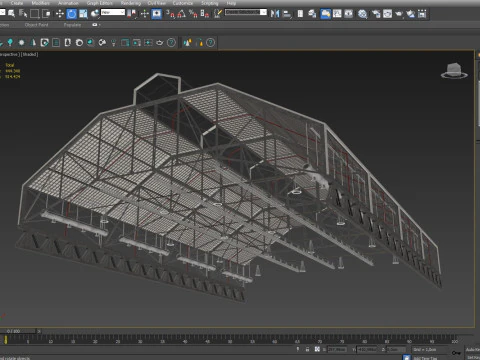480x360 pixels.
Task: Open the Named Selection Sets dropdown
Action: point(246,12)
